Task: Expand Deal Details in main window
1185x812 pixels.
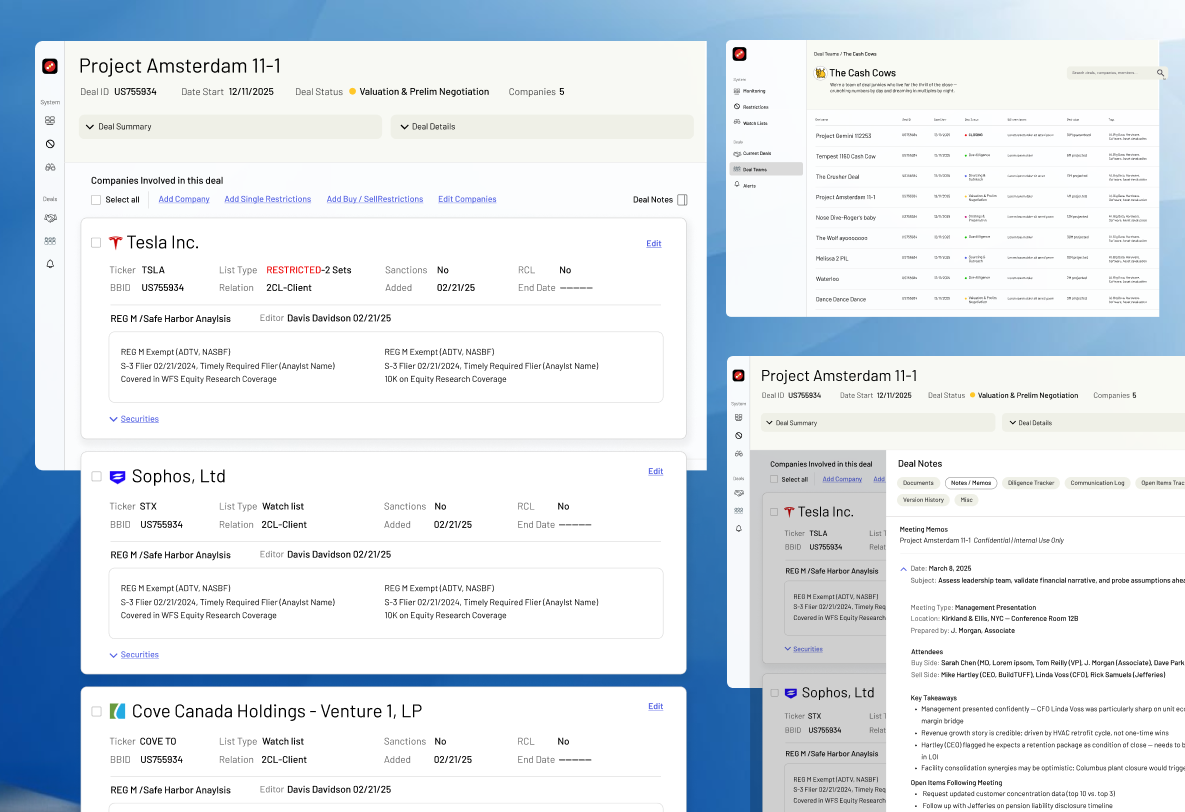Action: point(542,127)
